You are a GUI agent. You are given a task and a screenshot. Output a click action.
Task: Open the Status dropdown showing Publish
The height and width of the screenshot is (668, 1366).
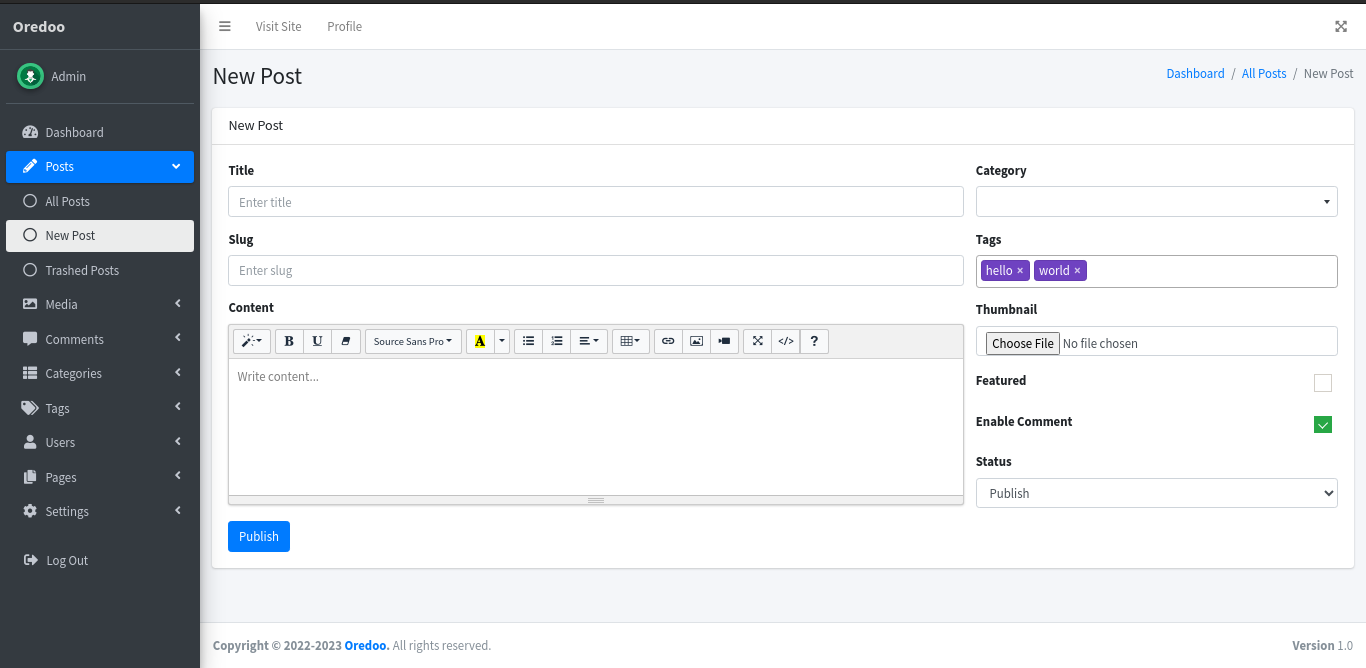tap(1156, 493)
